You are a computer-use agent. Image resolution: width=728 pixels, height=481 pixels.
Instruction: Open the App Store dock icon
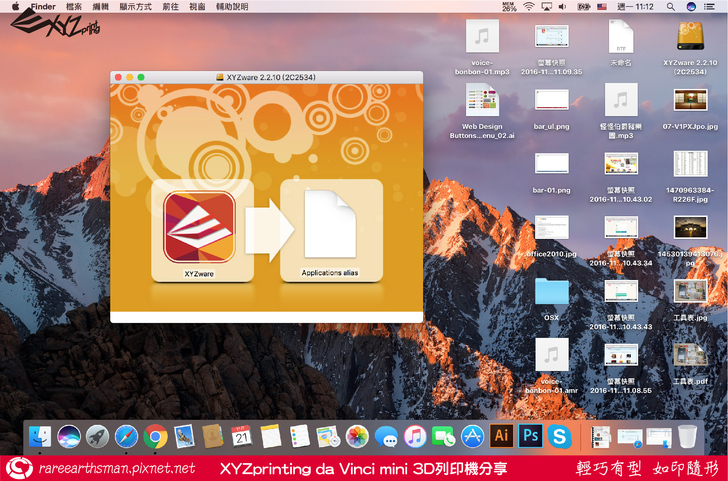[473, 436]
